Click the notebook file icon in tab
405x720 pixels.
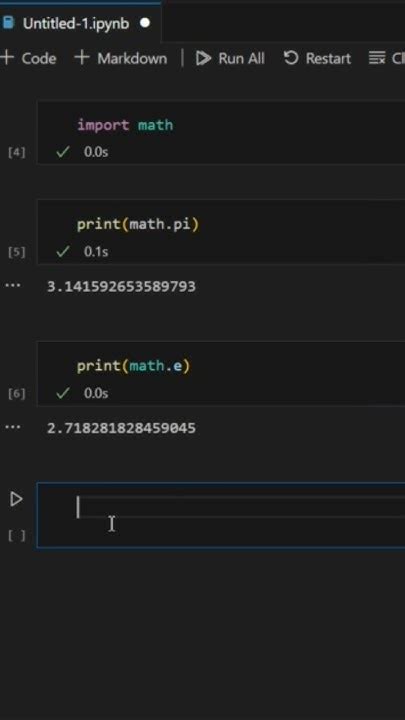coord(7,23)
